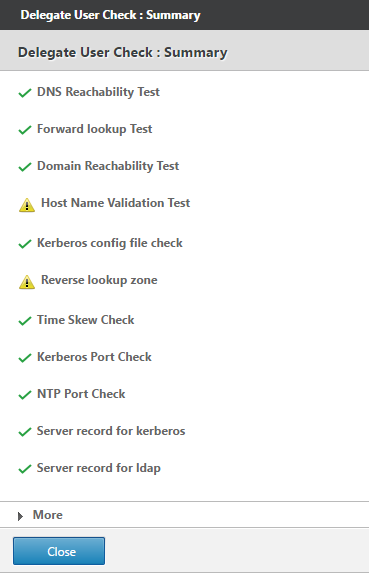Close the Delegate User Check summary
Image resolution: width=369 pixels, height=588 pixels.
59,551
